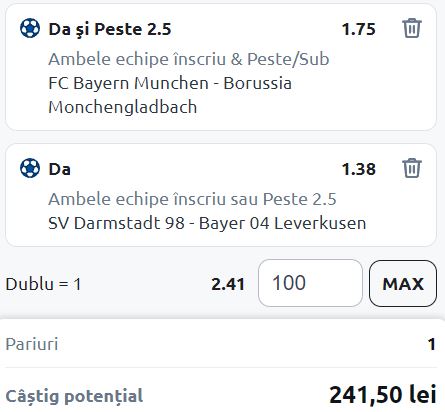
Task: Select the Da şi Peste 2.5 selection title
Action: [x=110, y=29]
